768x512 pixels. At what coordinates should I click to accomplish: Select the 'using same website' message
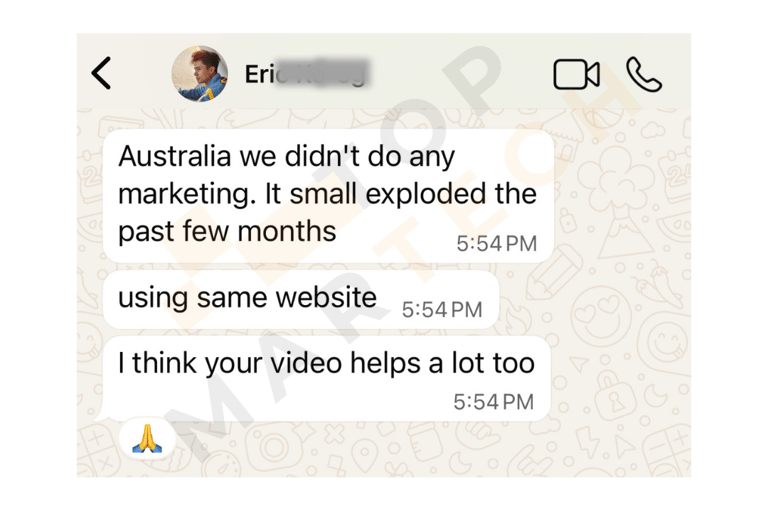click(301, 299)
